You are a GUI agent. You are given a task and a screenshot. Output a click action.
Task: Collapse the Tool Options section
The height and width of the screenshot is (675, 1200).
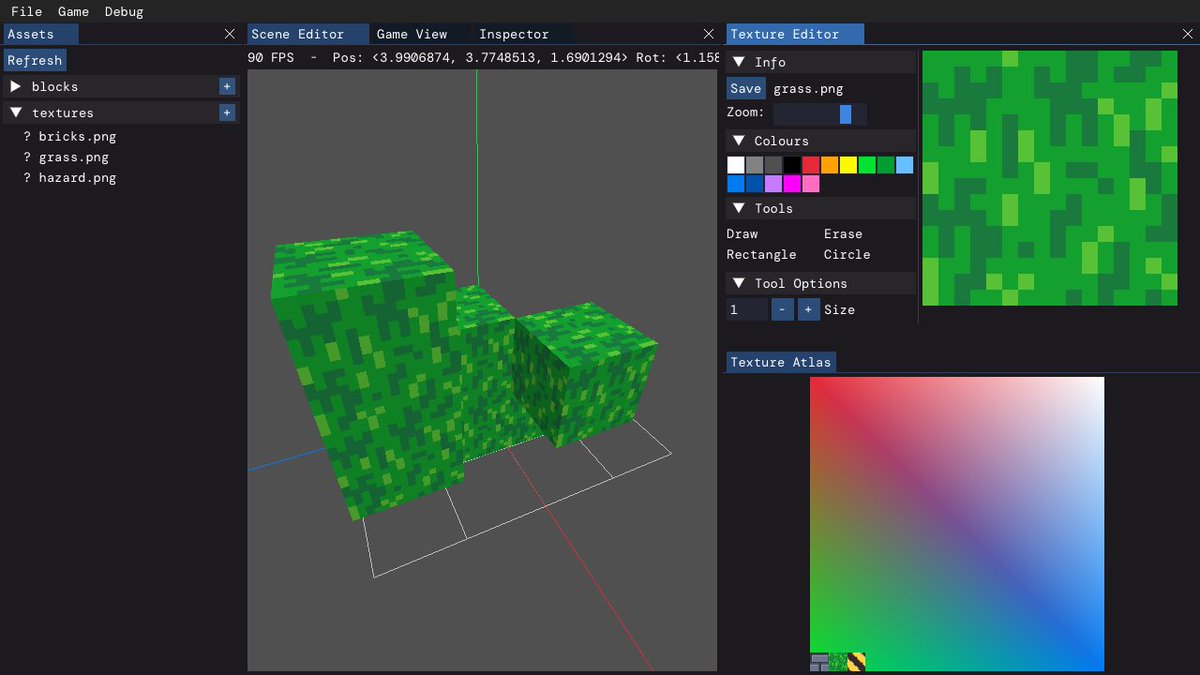pyautogui.click(x=739, y=283)
